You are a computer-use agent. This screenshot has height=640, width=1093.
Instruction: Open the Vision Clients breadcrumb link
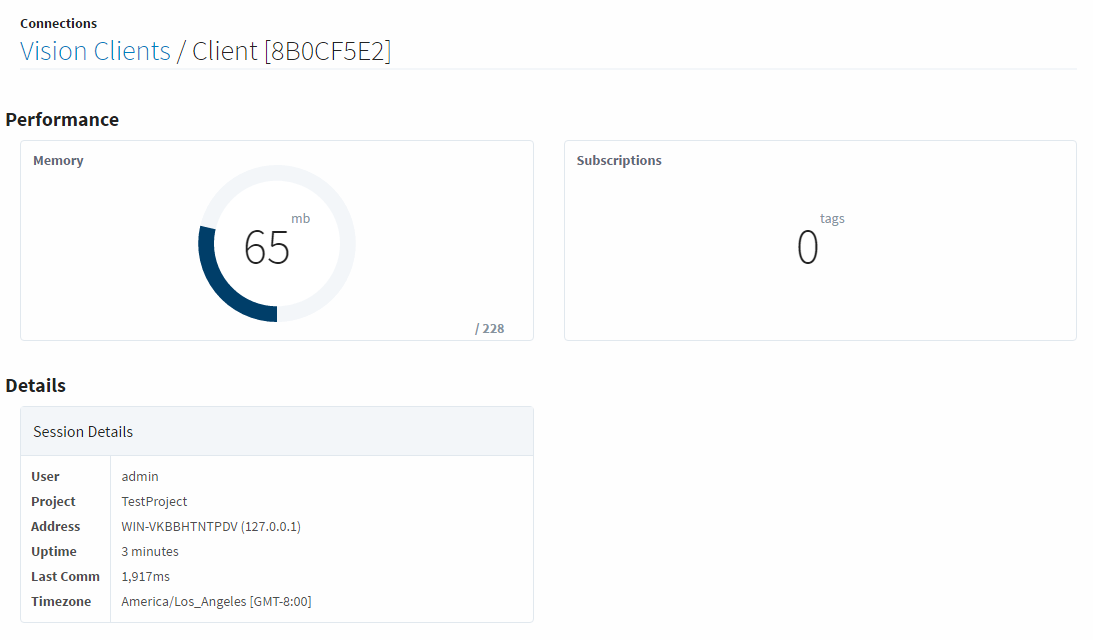95,51
